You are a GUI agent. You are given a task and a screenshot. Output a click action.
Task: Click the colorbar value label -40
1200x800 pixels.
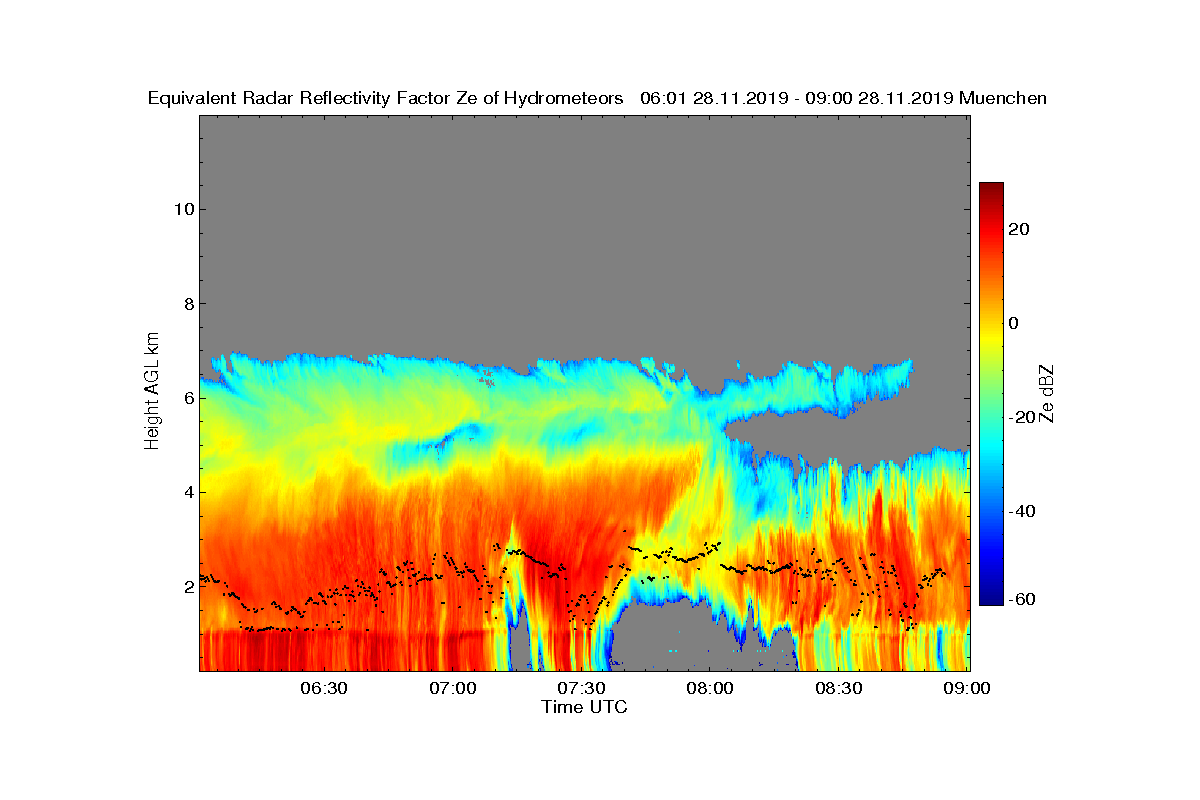(x=1022, y=512)
